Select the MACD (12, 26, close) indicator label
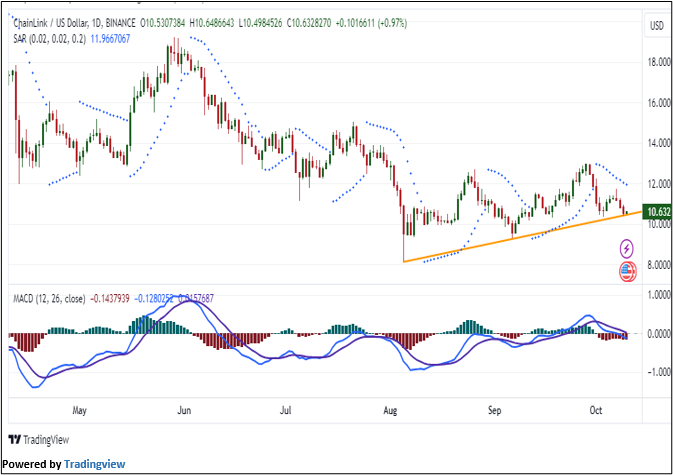Image resolution: width=673 pixels, height=475 pixels. pyautogui.click(x=49, y=298)
